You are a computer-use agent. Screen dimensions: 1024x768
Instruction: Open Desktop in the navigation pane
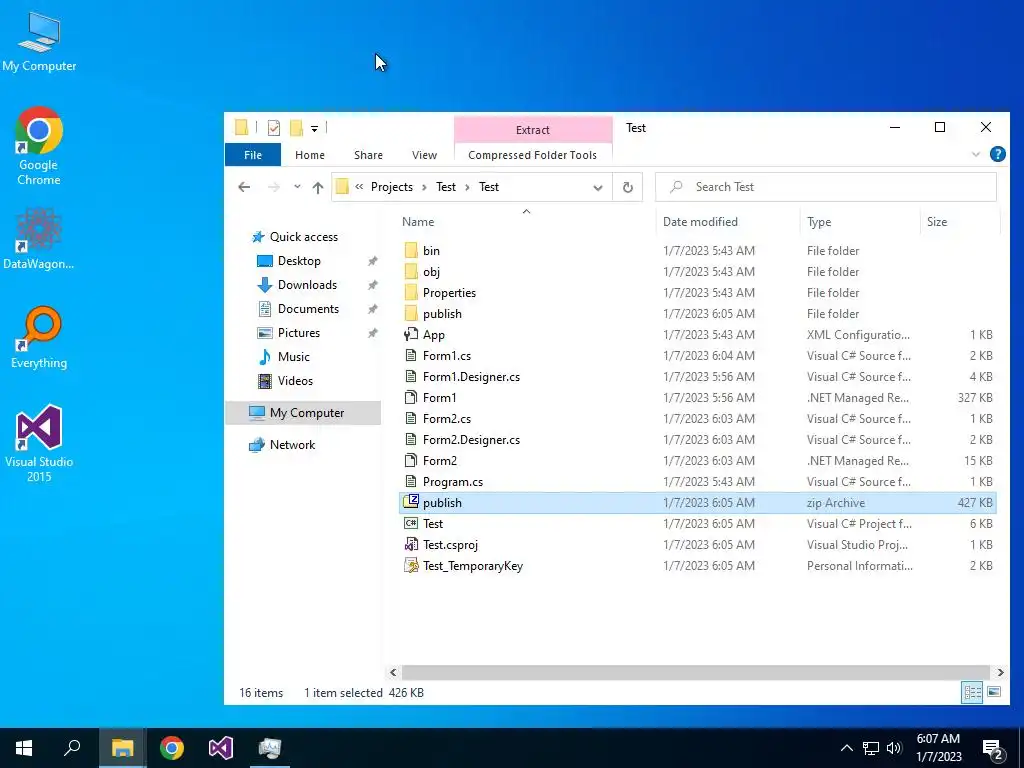tap(299, 261)
